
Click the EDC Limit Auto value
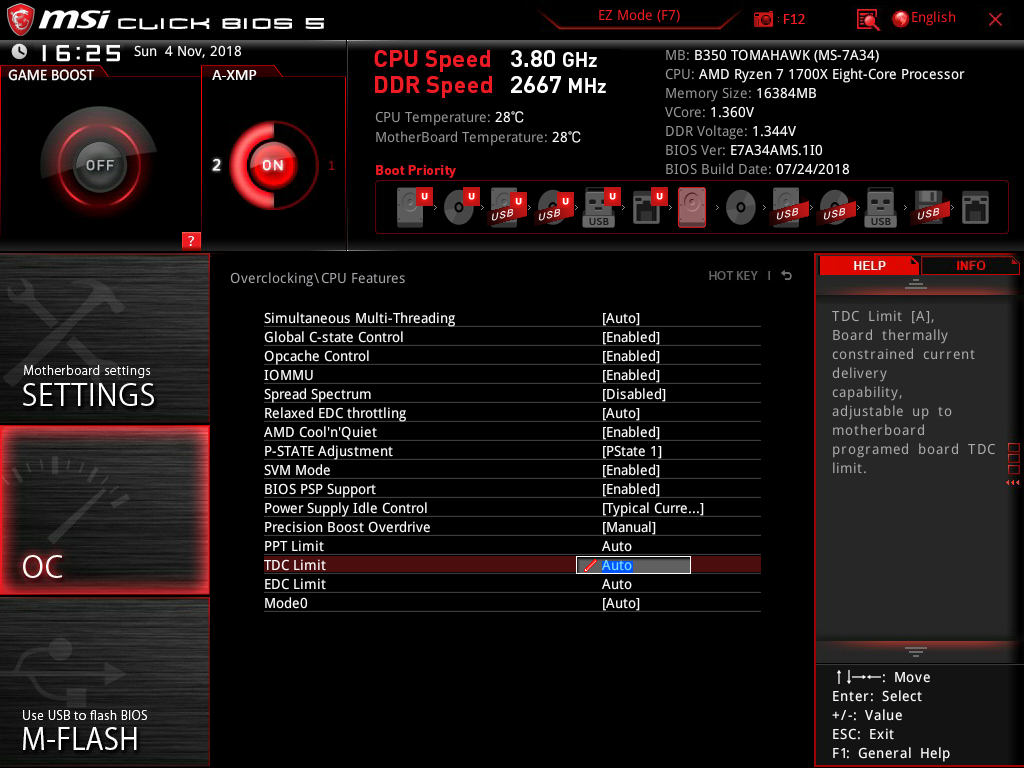(x=616, y=584)
